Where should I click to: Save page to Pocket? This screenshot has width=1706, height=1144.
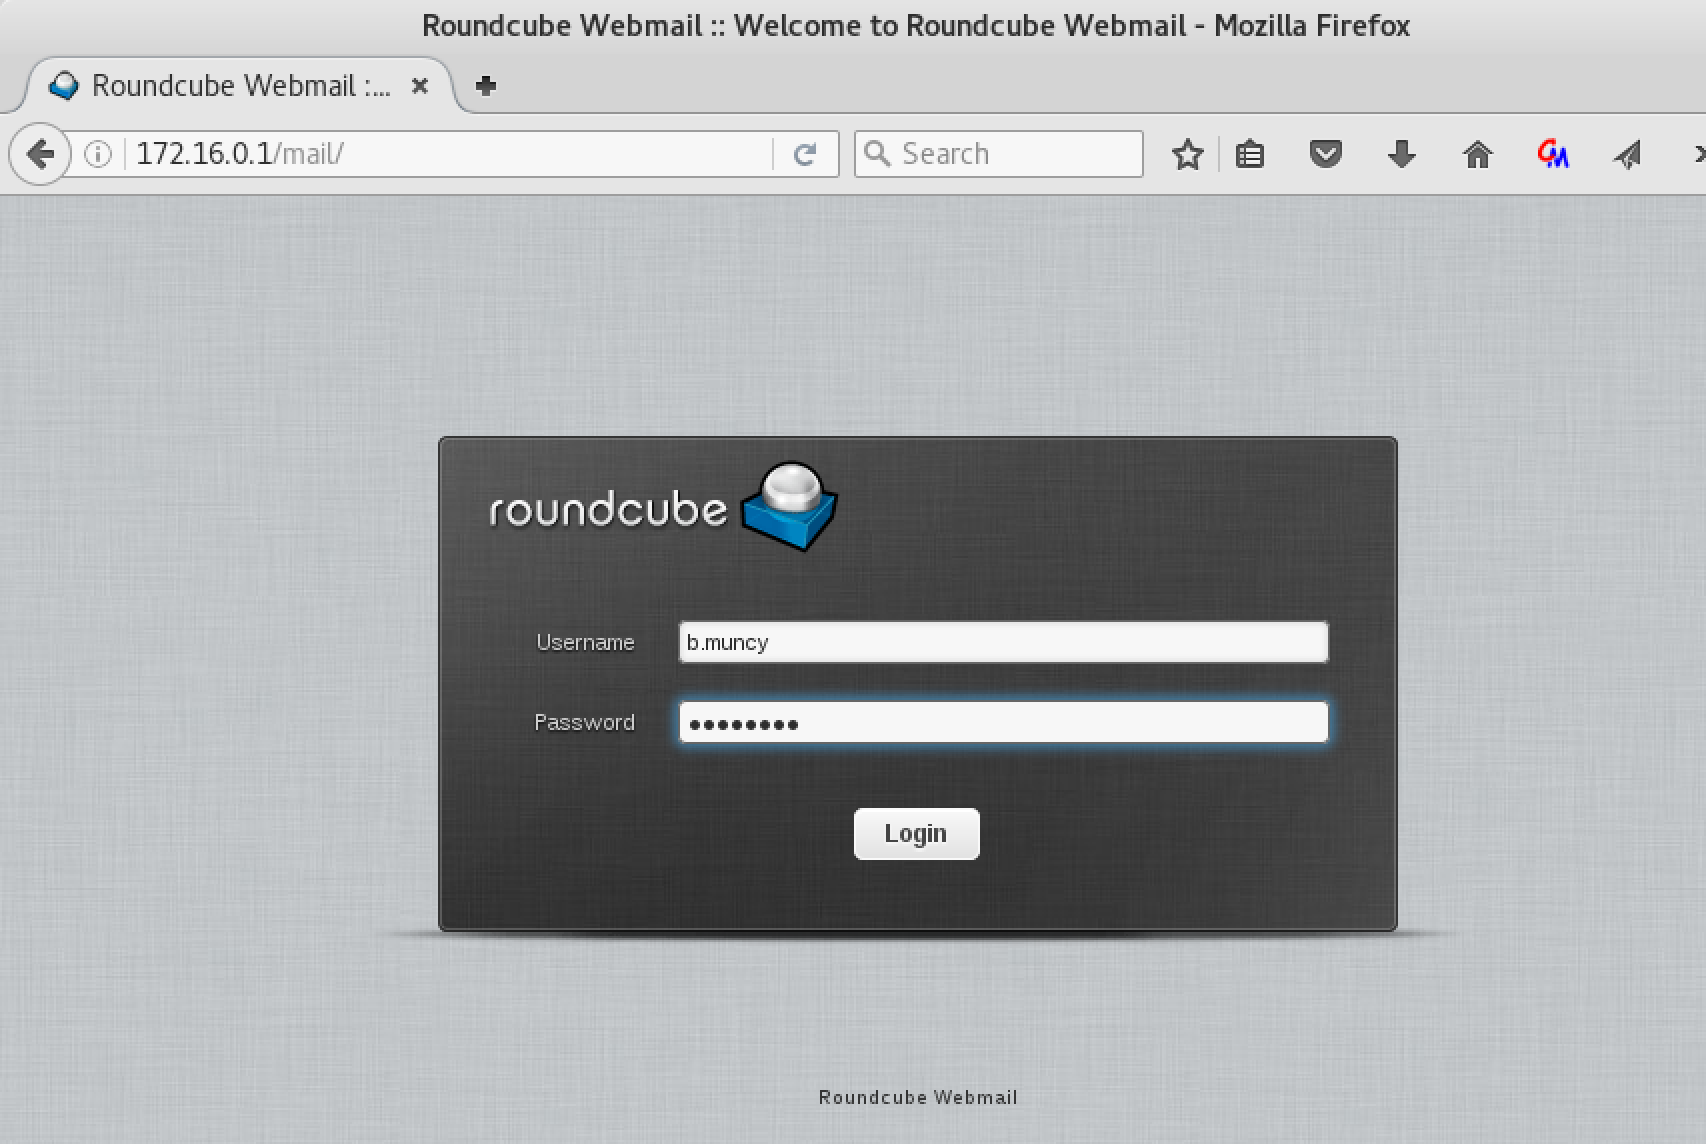pos(1326,154)
